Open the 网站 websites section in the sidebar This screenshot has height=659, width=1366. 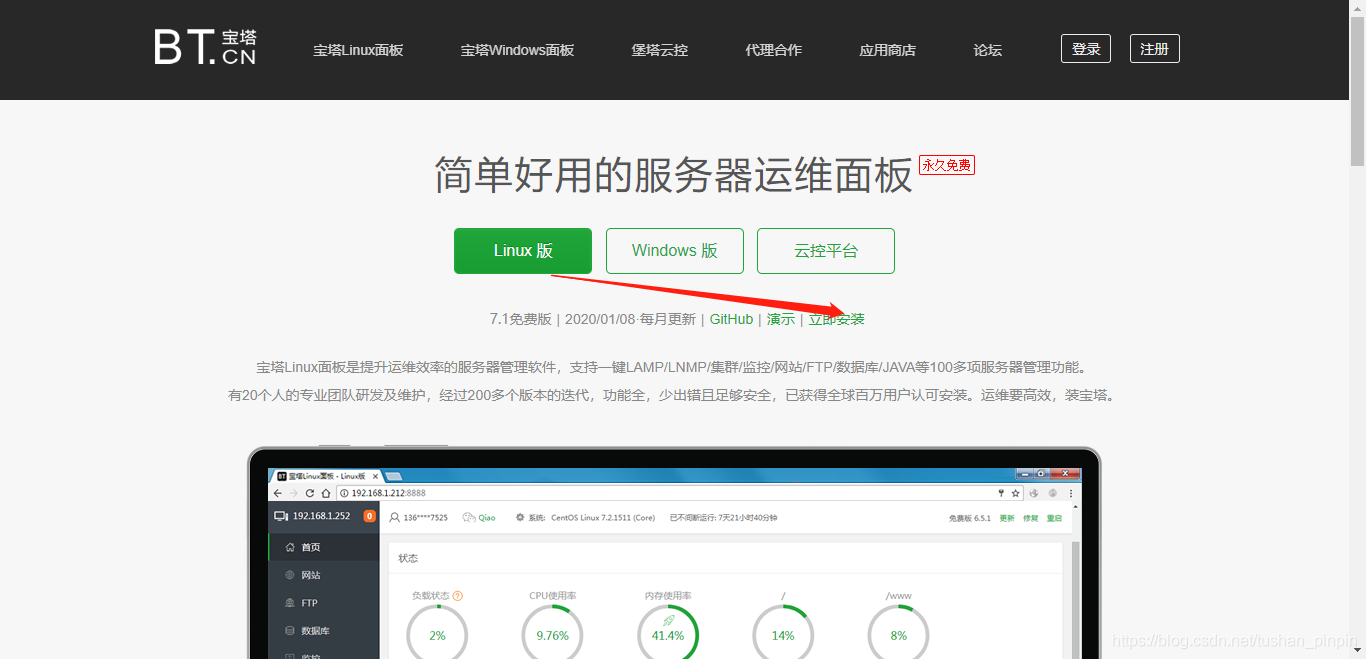[289, 575]
